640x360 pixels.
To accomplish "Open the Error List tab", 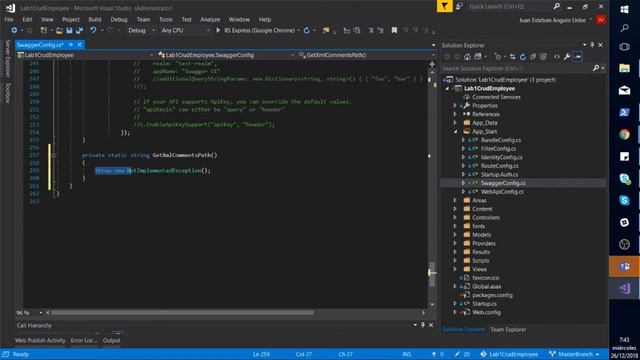I will [84, 340].
